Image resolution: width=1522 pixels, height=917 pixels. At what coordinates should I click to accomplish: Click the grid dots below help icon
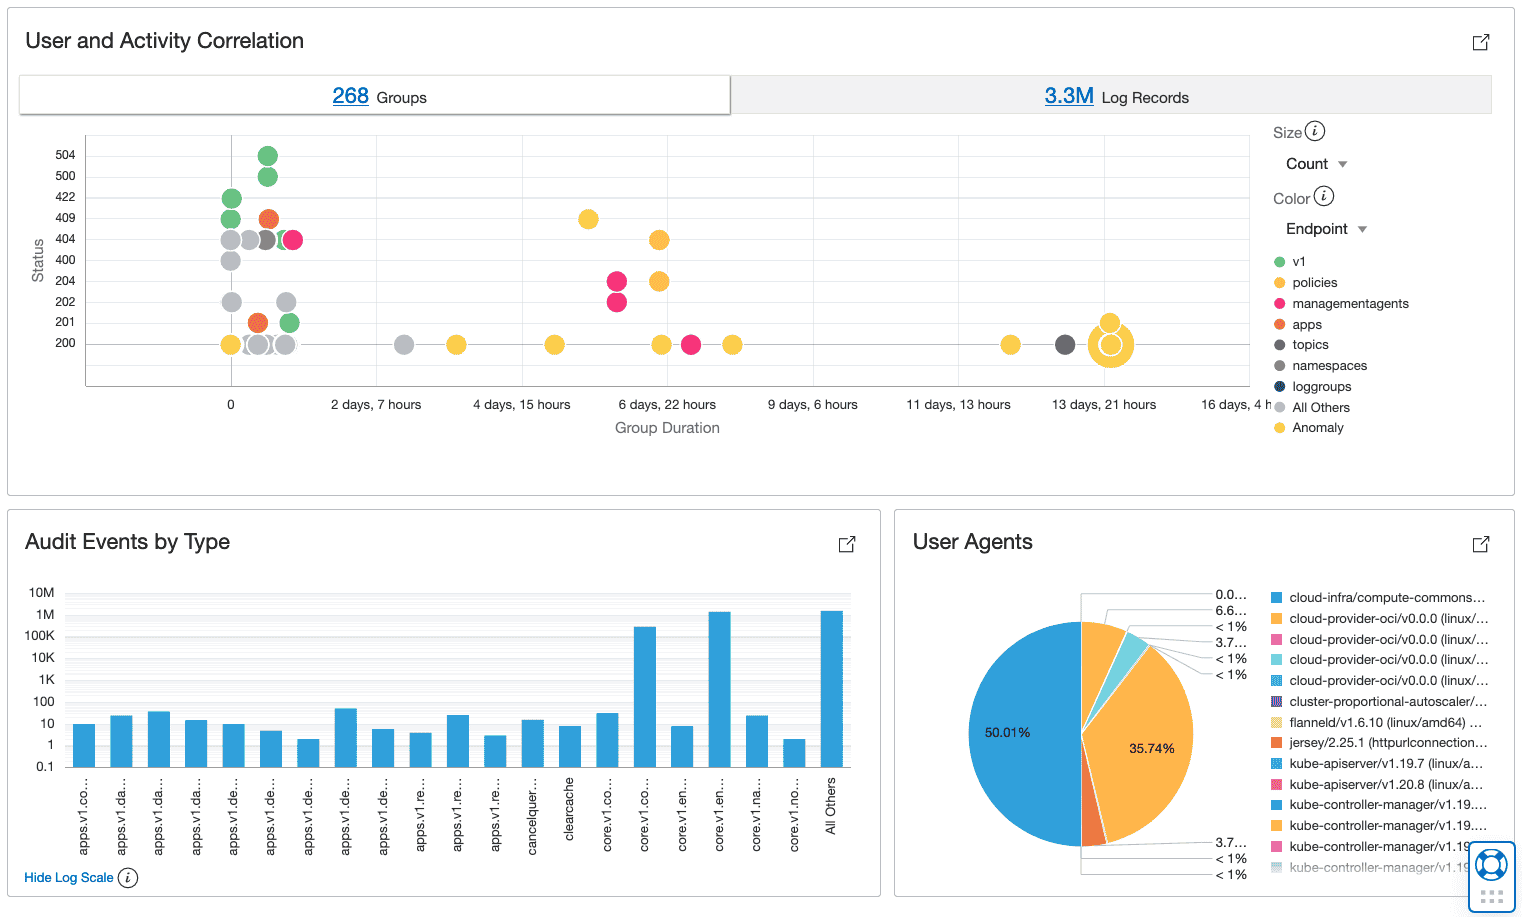1491,897
